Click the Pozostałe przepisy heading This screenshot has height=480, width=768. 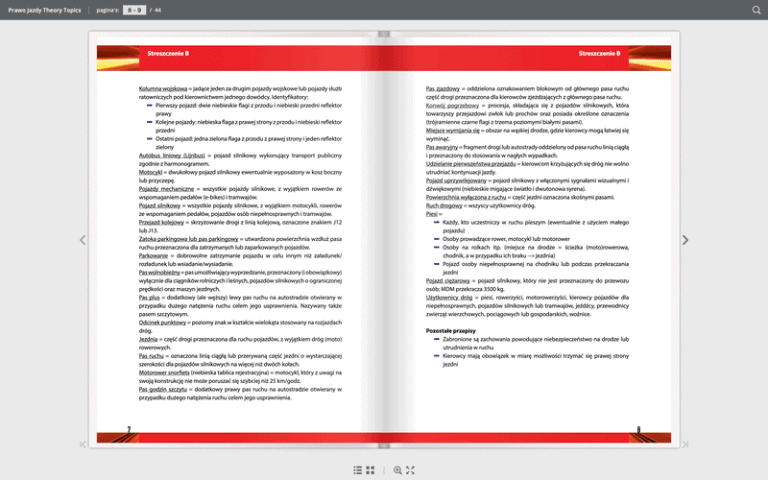[x=449, y=330]
